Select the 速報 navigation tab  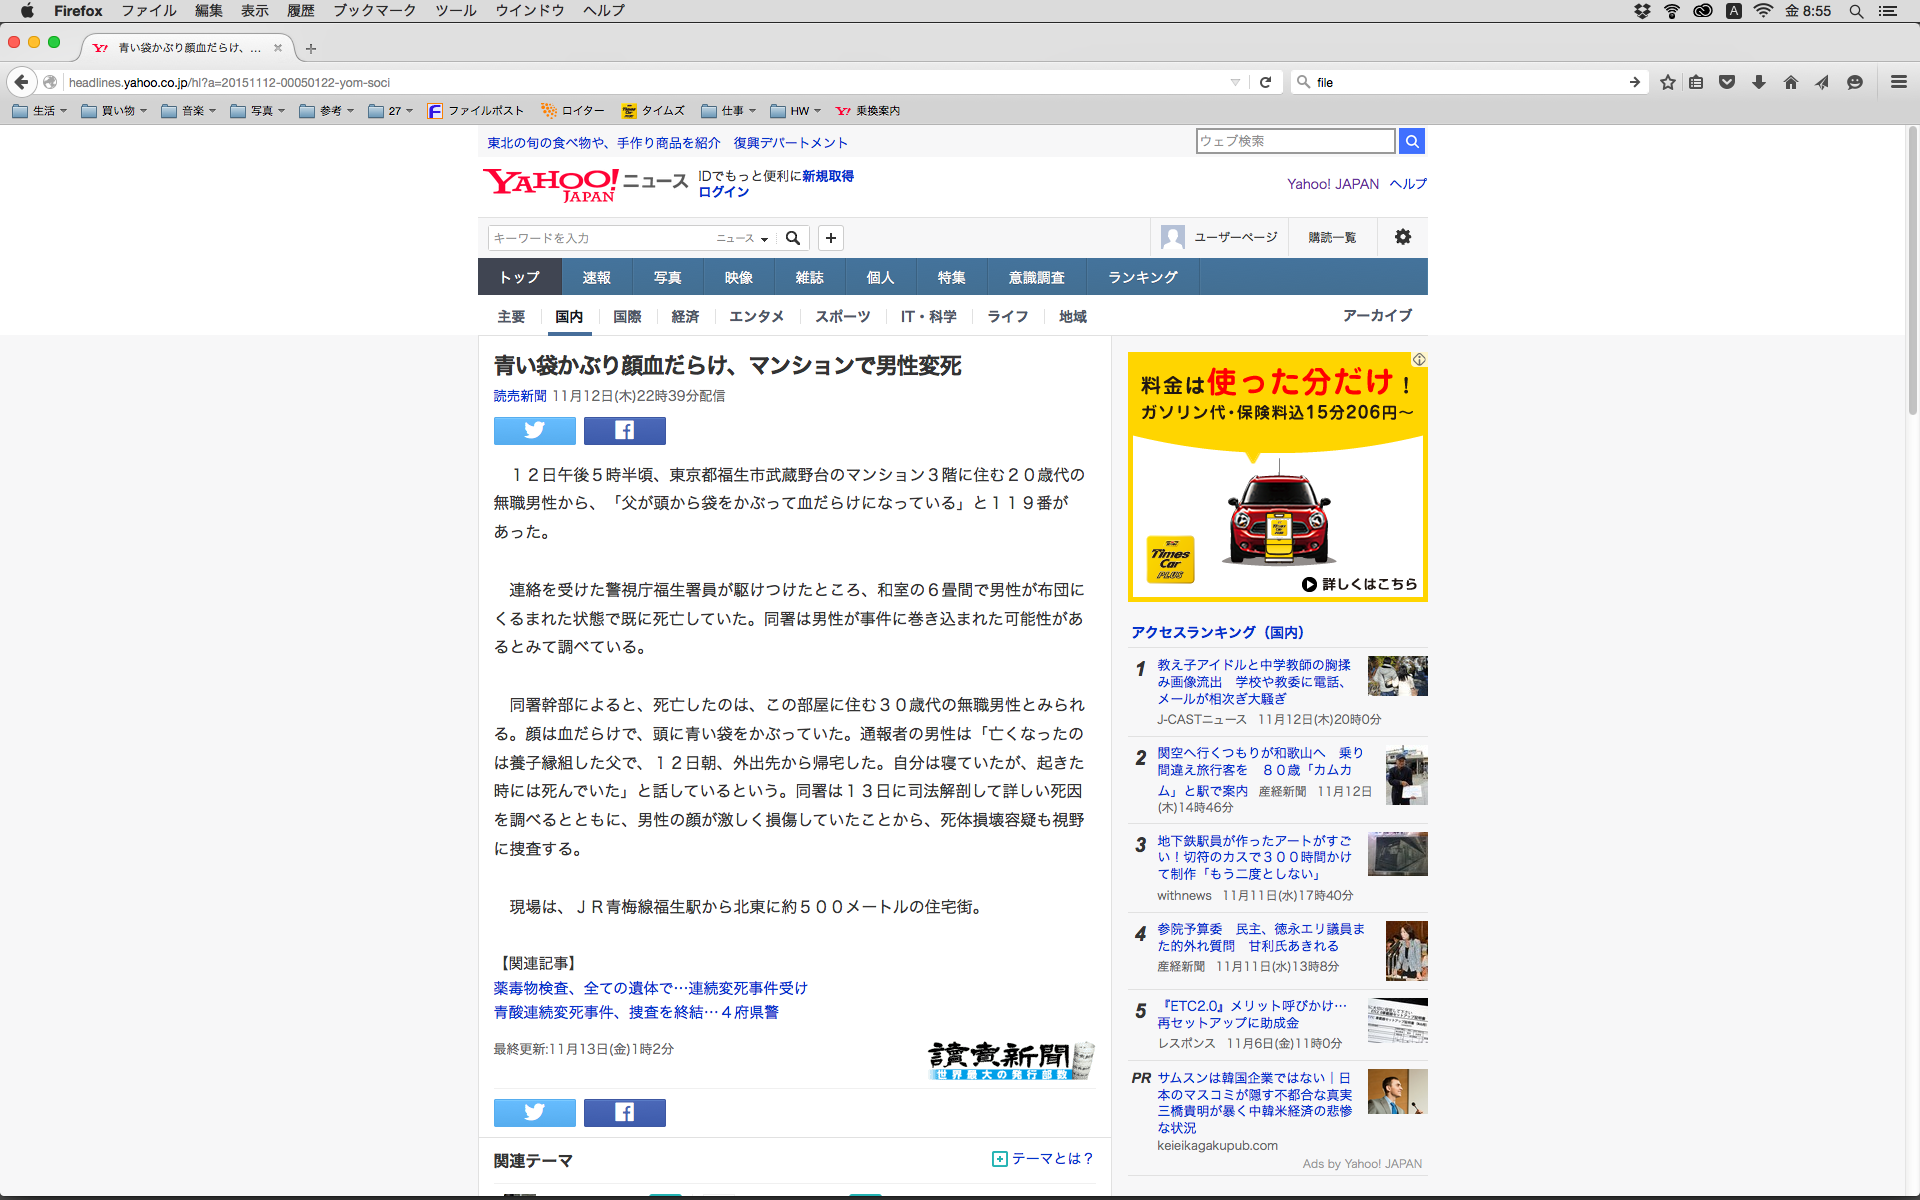pyautogui.click(x=596, y=277)
